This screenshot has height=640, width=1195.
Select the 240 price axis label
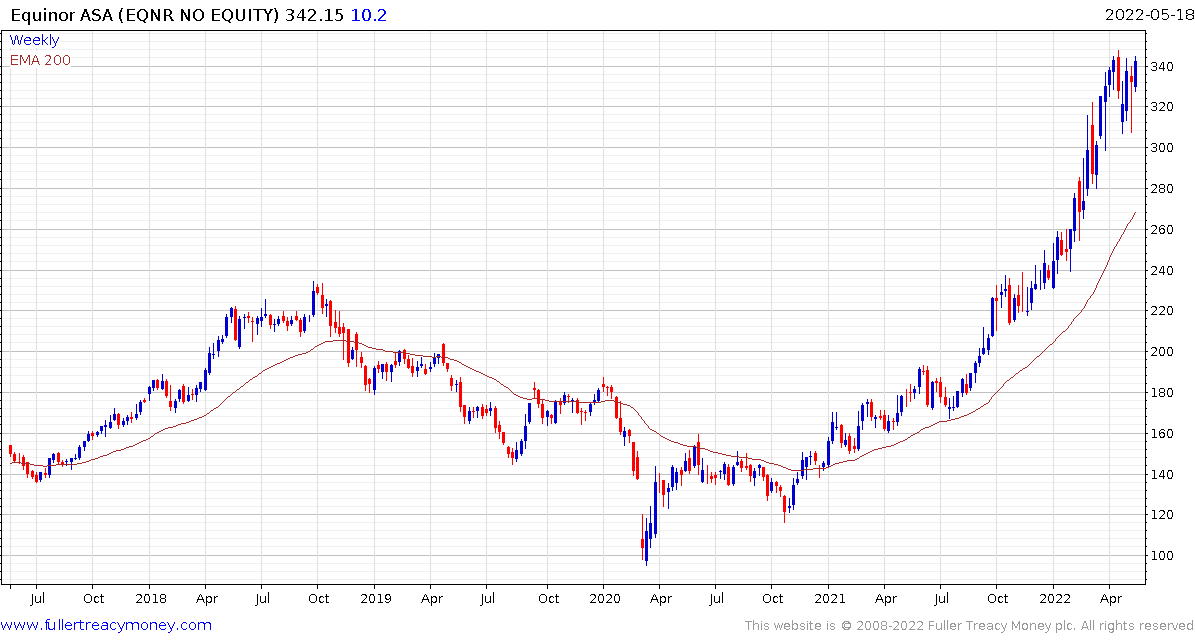coord(1162,270)
